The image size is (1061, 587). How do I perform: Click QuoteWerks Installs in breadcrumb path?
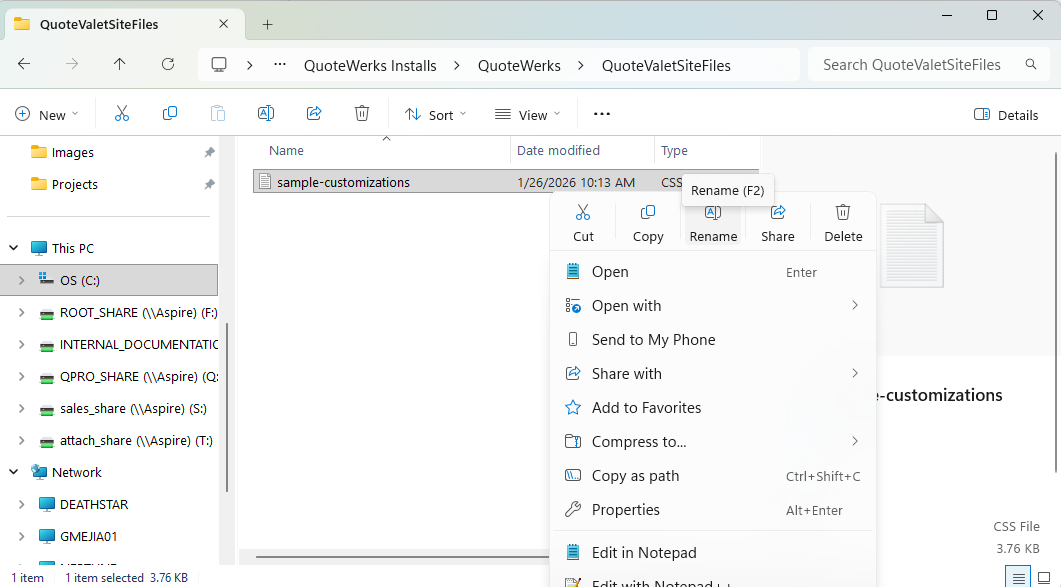(370, 66)
